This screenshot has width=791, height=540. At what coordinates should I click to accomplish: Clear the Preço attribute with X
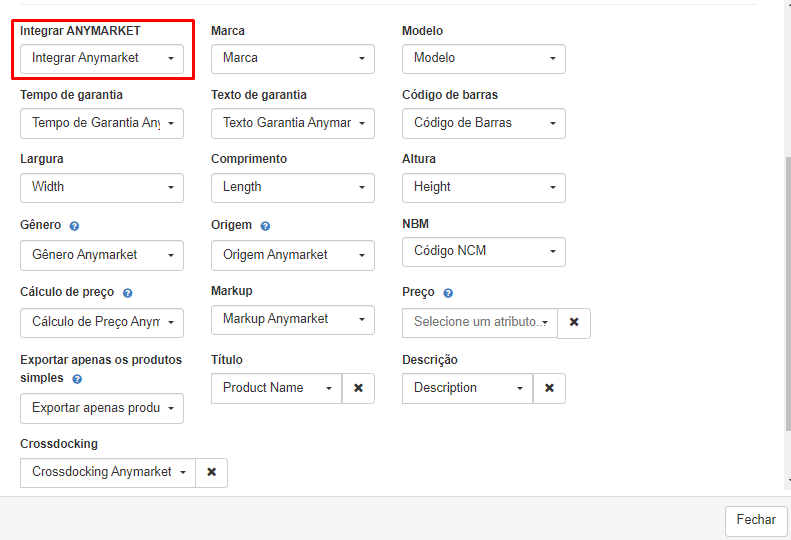tap(574, 323)
